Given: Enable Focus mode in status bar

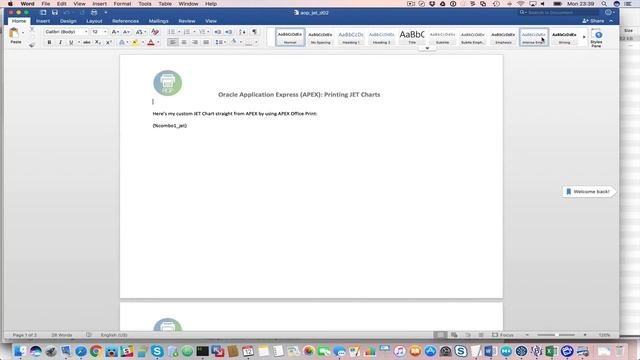Looking at the screenshot, I should point(503,335).
